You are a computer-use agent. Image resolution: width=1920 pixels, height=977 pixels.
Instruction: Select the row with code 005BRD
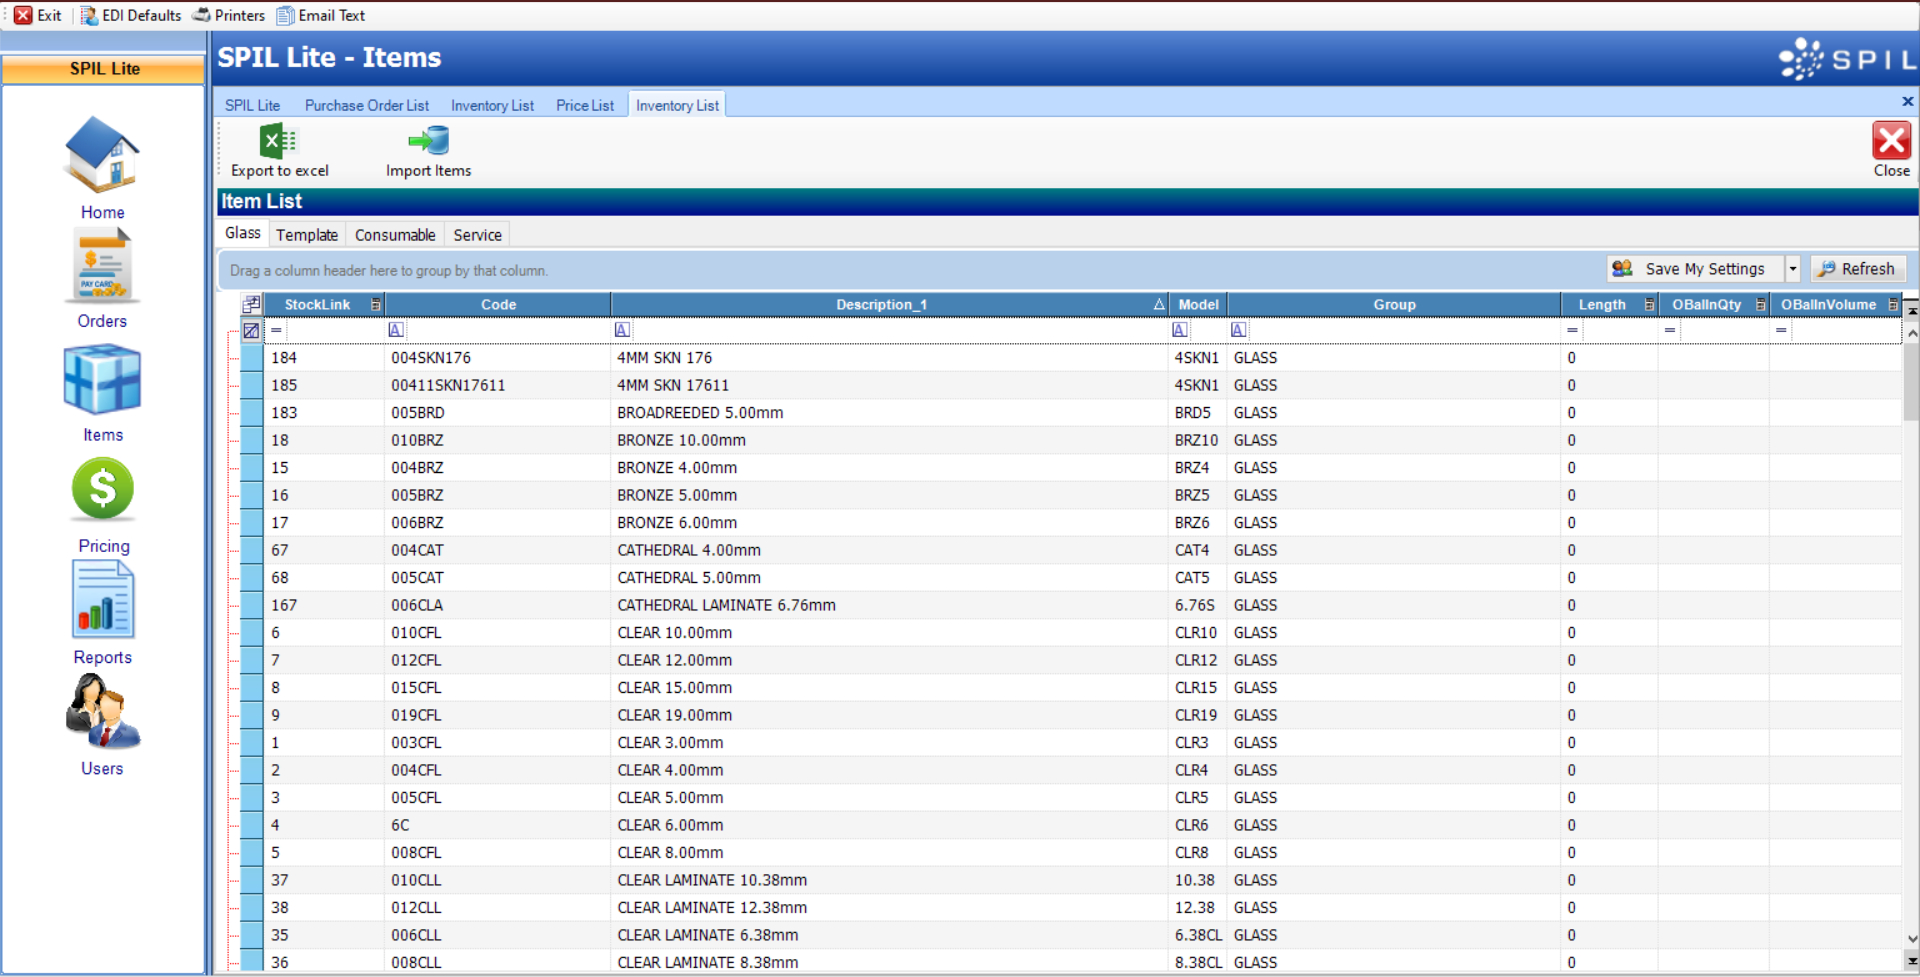(1071, 413)
